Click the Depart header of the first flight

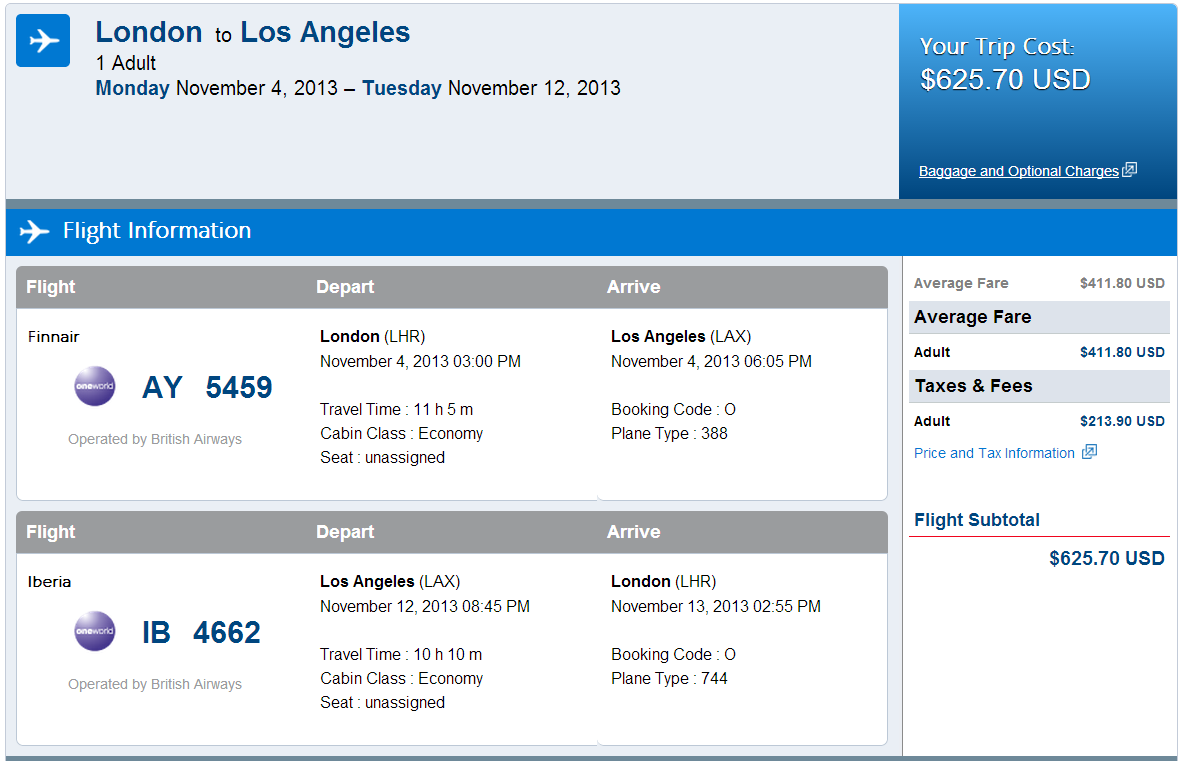pos(345,287)
